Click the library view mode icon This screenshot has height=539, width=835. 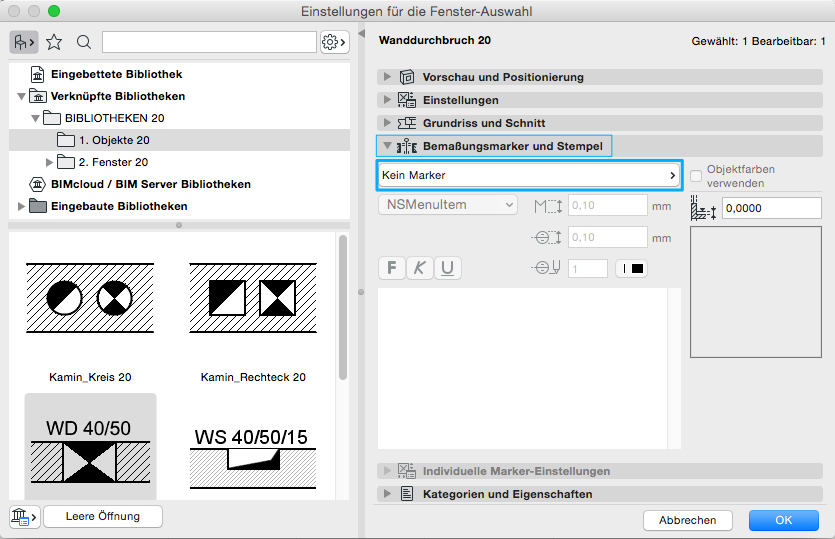click(x=24, y=42)
